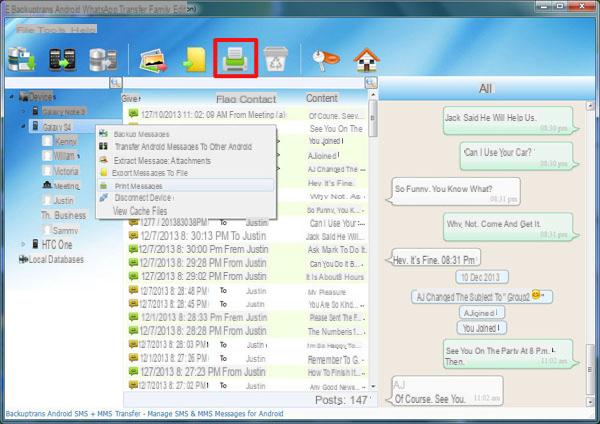The image size is (600, 424).
Task: Collapse the Galaxy S4 device node
Action: click(23, 126)
